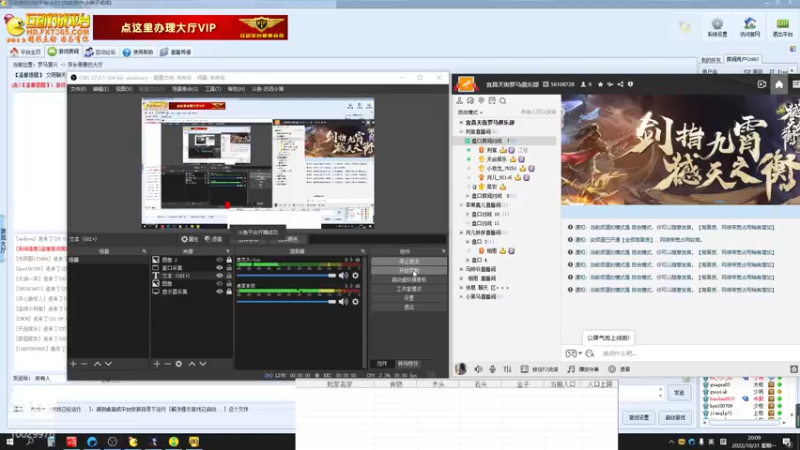Open dropdown arrow beside game icon in YY chat
Screen dimensions: 800x450
point(580,354)
